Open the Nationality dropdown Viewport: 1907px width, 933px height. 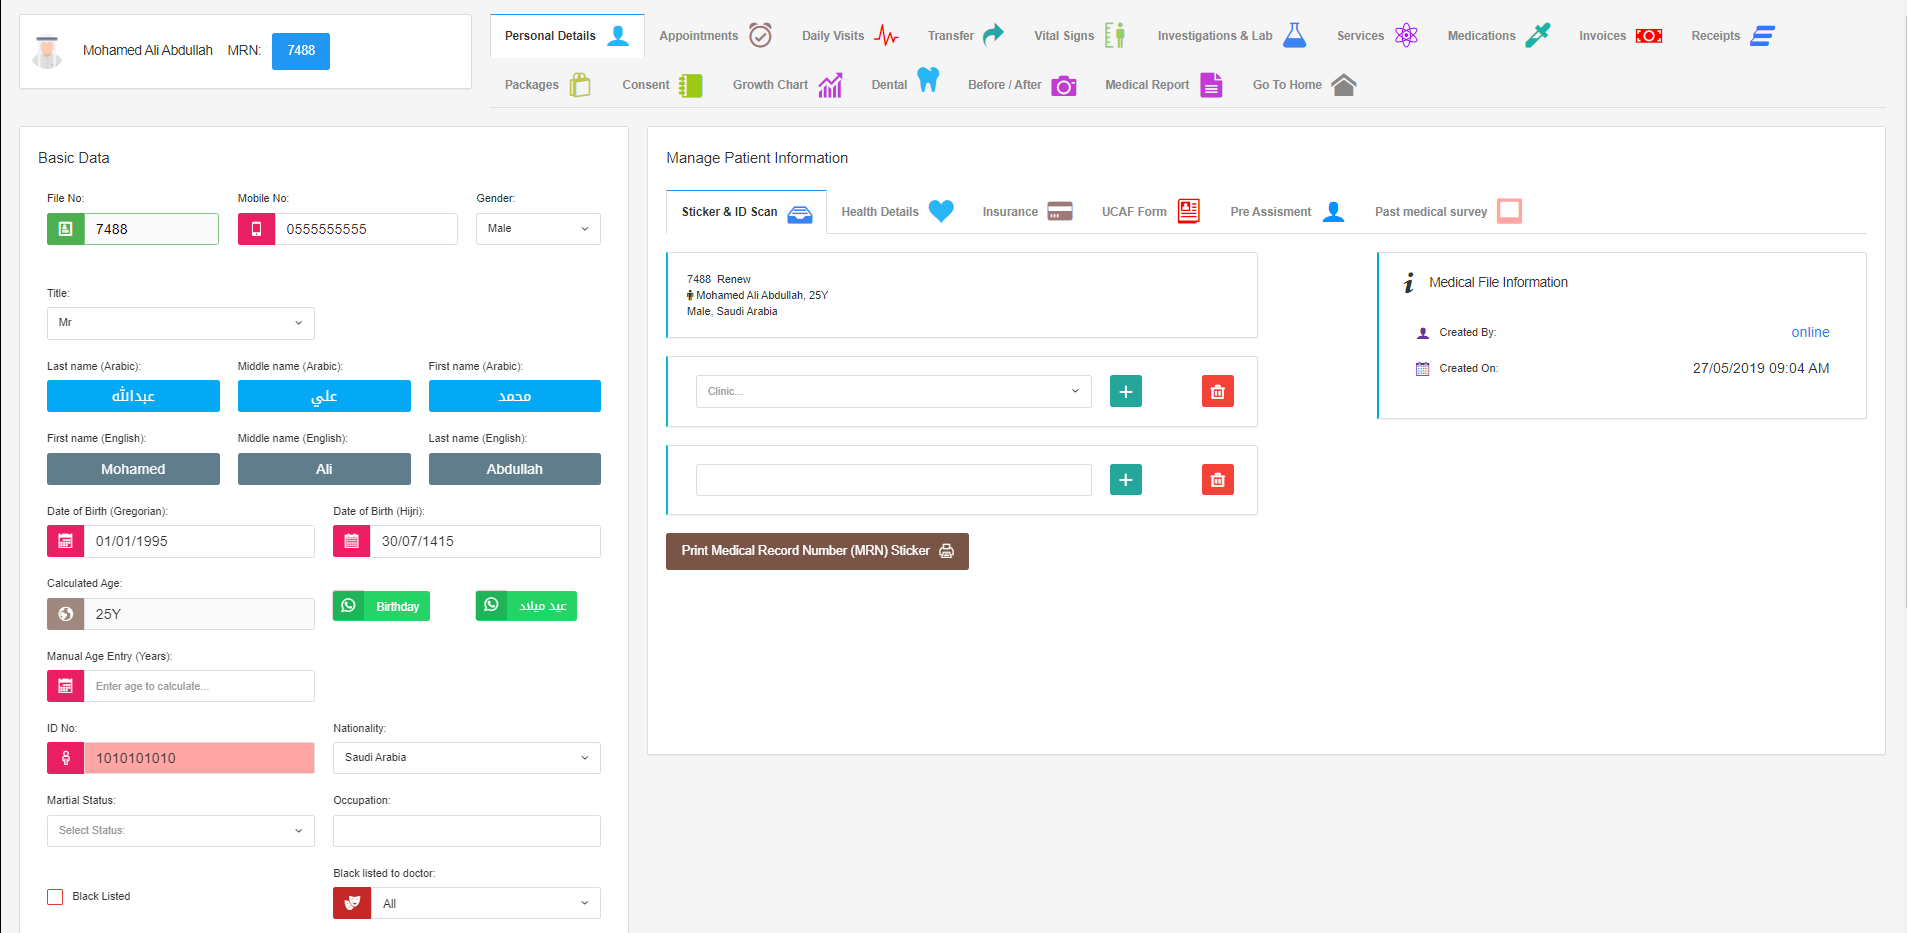tap(466, 758)
